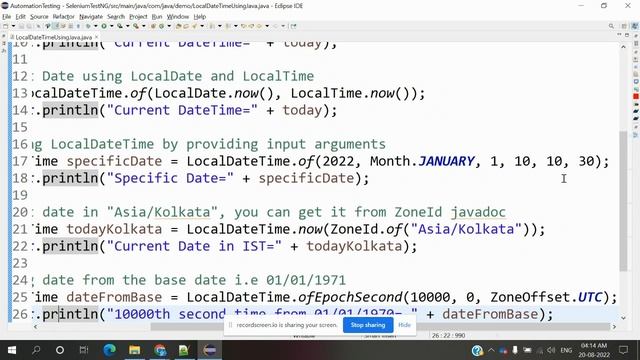Viewport: 640px width, 360px height.
Task: Click the cursor position 26 : 22 : 990 status
Action: coord(449,336)
